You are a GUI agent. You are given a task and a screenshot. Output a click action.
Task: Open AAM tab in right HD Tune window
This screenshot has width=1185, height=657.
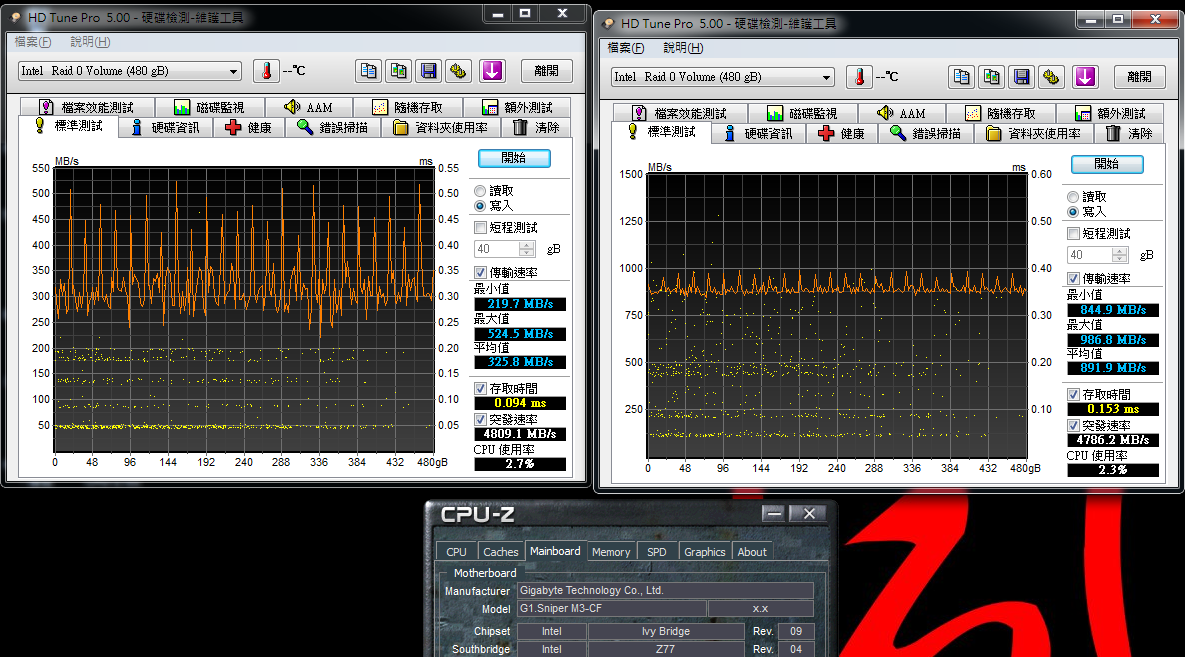click(902, 113)
